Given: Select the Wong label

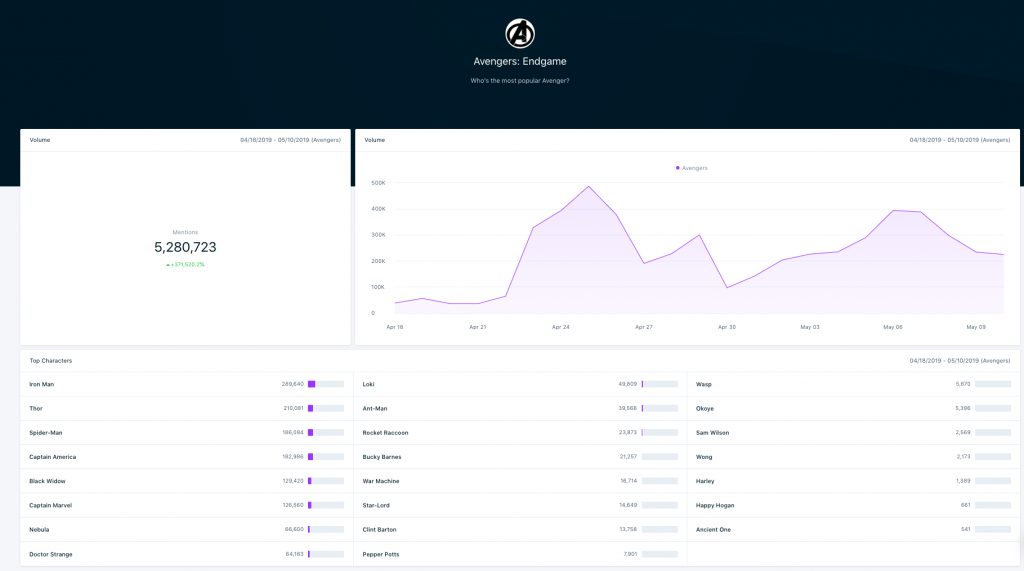Looking at the screenshot, I should pos(704,457).
